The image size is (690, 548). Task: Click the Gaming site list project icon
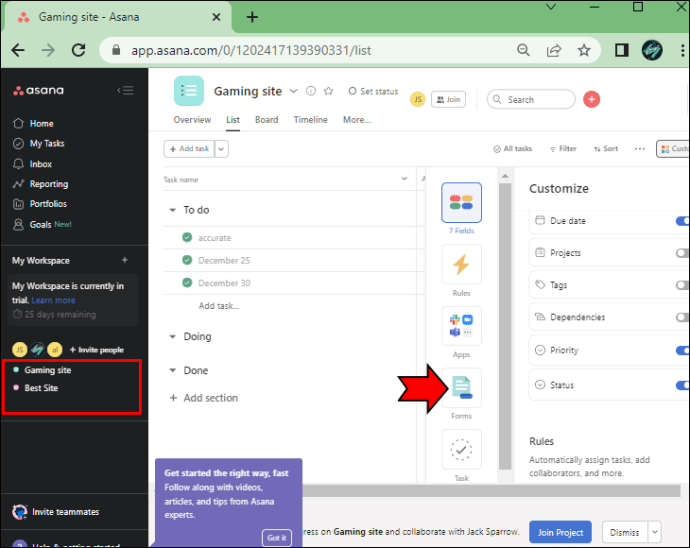189,91
